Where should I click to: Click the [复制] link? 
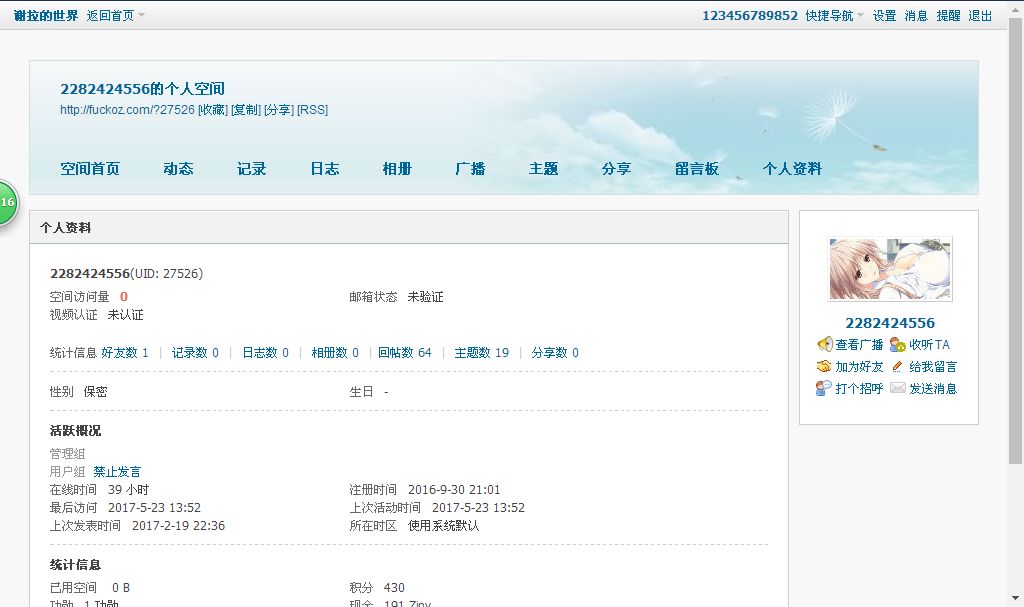[x=246, y=110]
